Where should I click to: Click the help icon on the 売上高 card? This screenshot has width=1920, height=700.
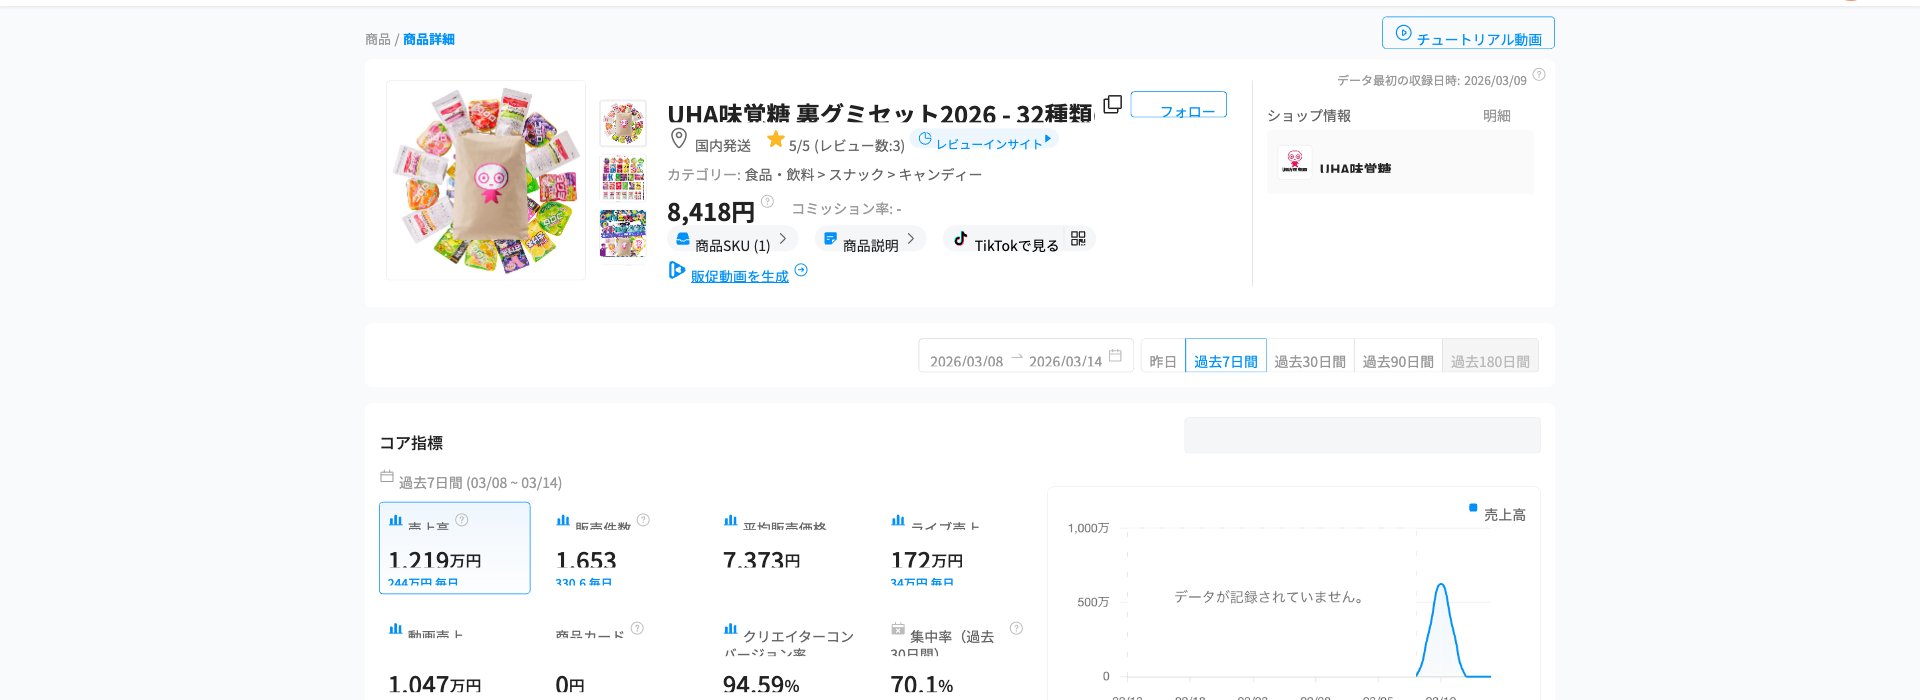[462, 520]
